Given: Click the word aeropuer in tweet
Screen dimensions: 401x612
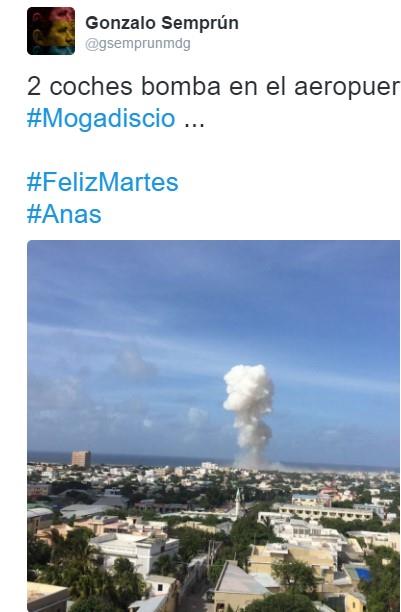Looking at the screenshot, I should (347, 87).
